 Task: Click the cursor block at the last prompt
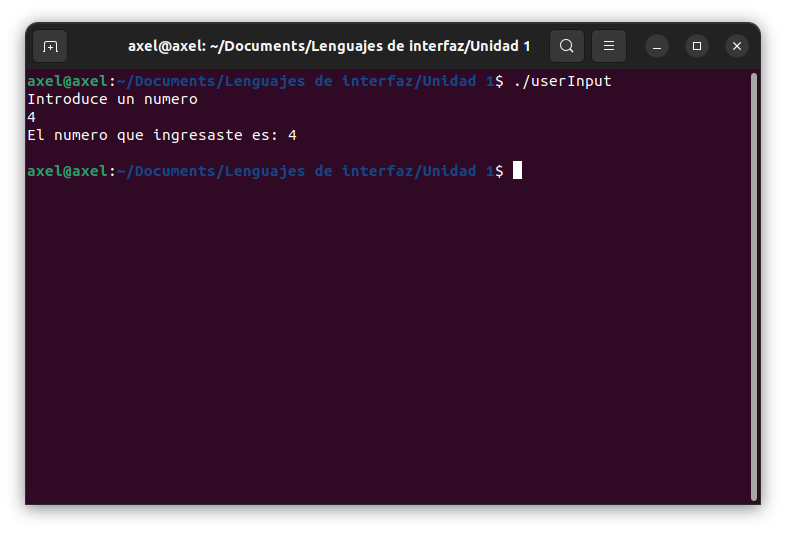point(517,170)
